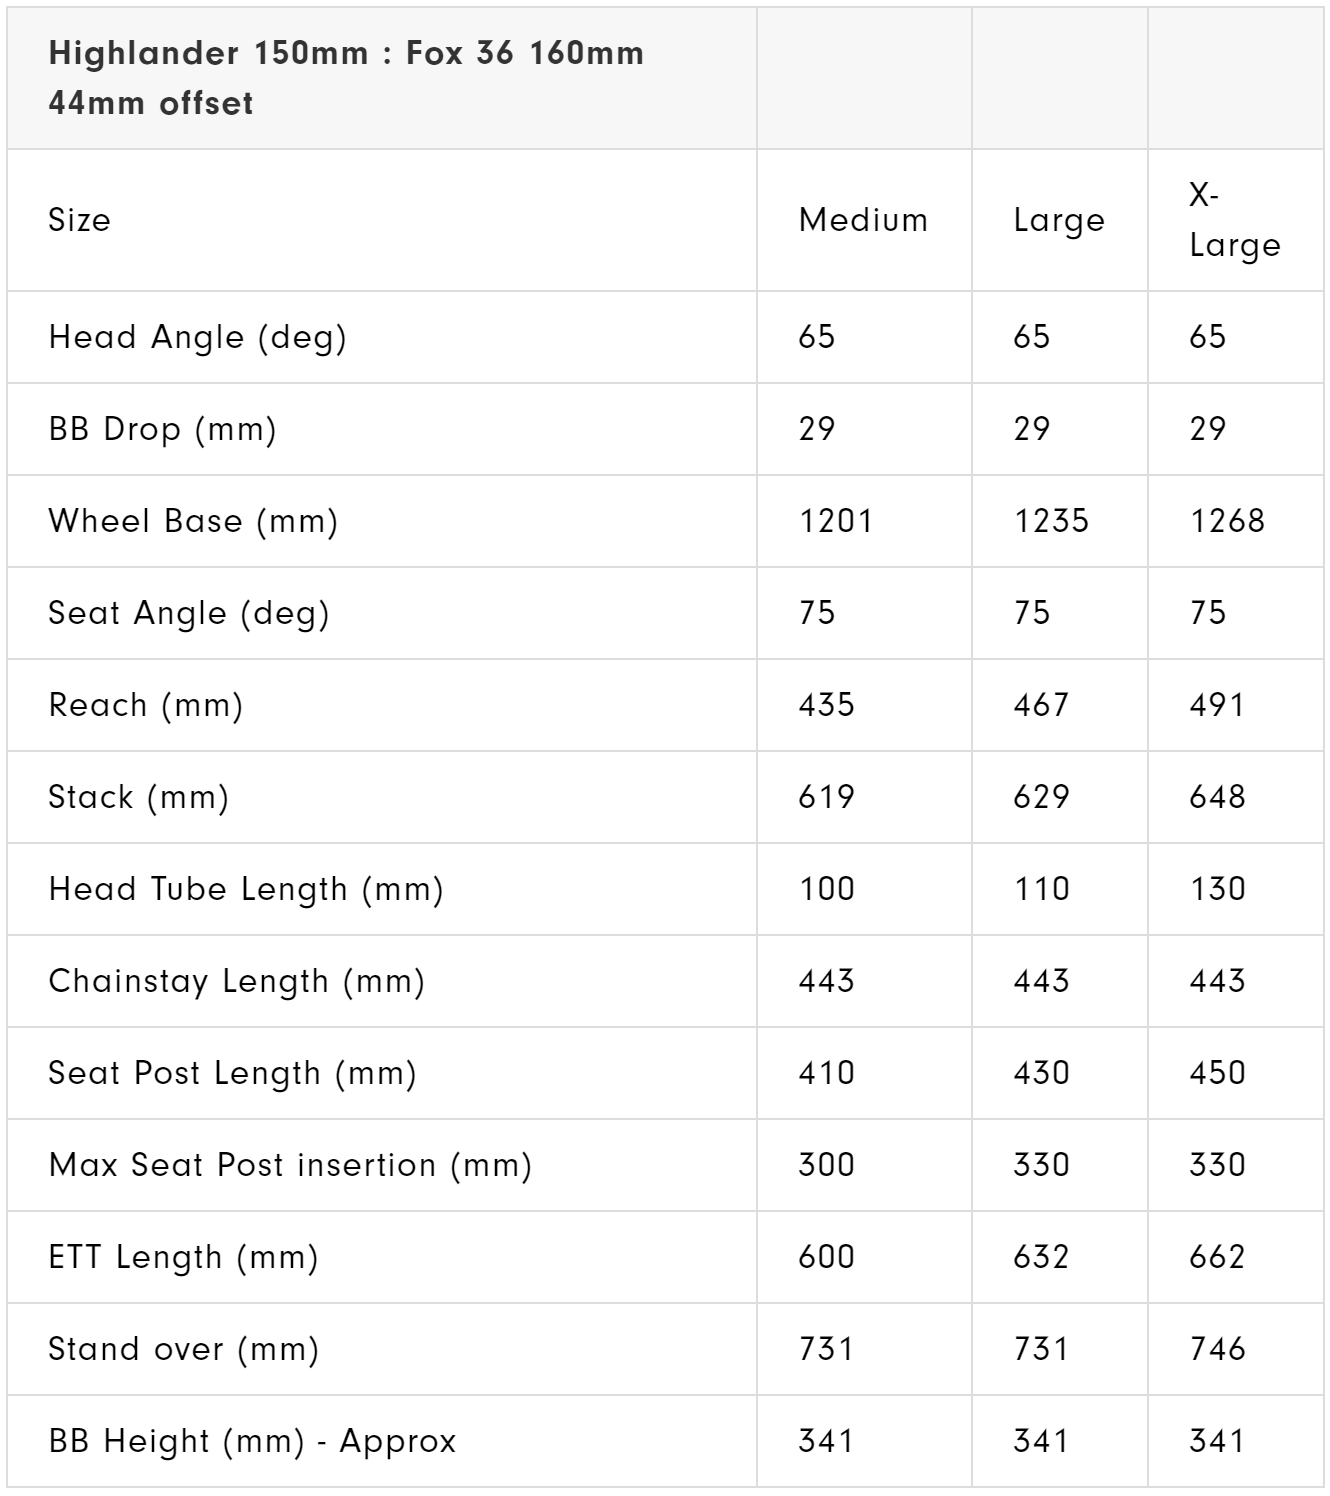Click the Seat Angle (deg) row label
Image resolution: width=1330 pixels, height=1496 pixels.
pyautogui.click(x=188, y=613)
